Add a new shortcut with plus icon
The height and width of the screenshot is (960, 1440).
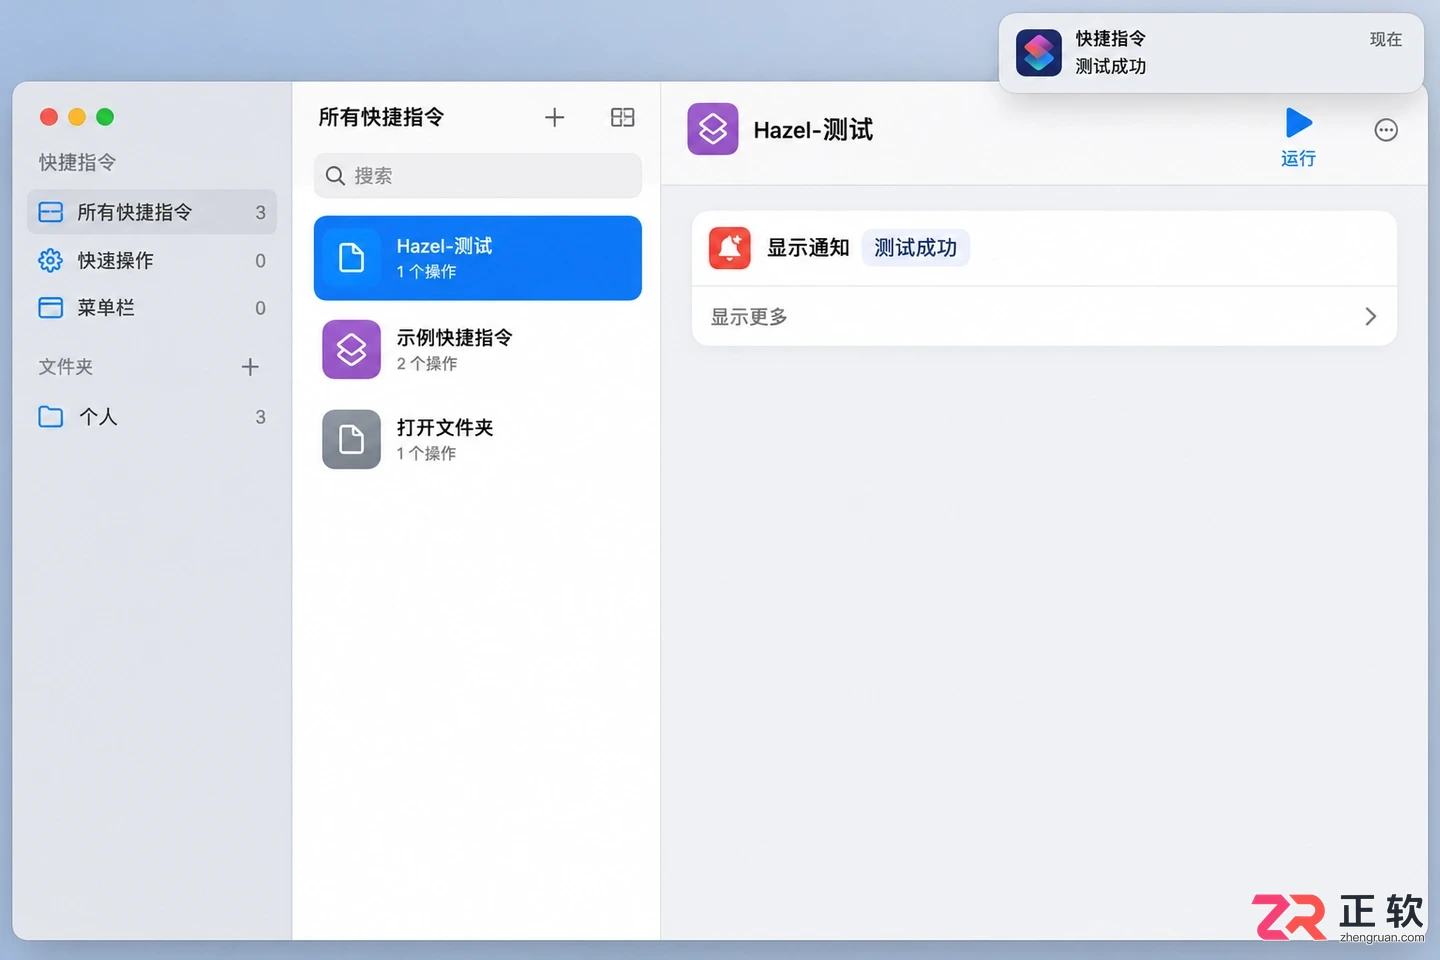click(x=555, y=117)
